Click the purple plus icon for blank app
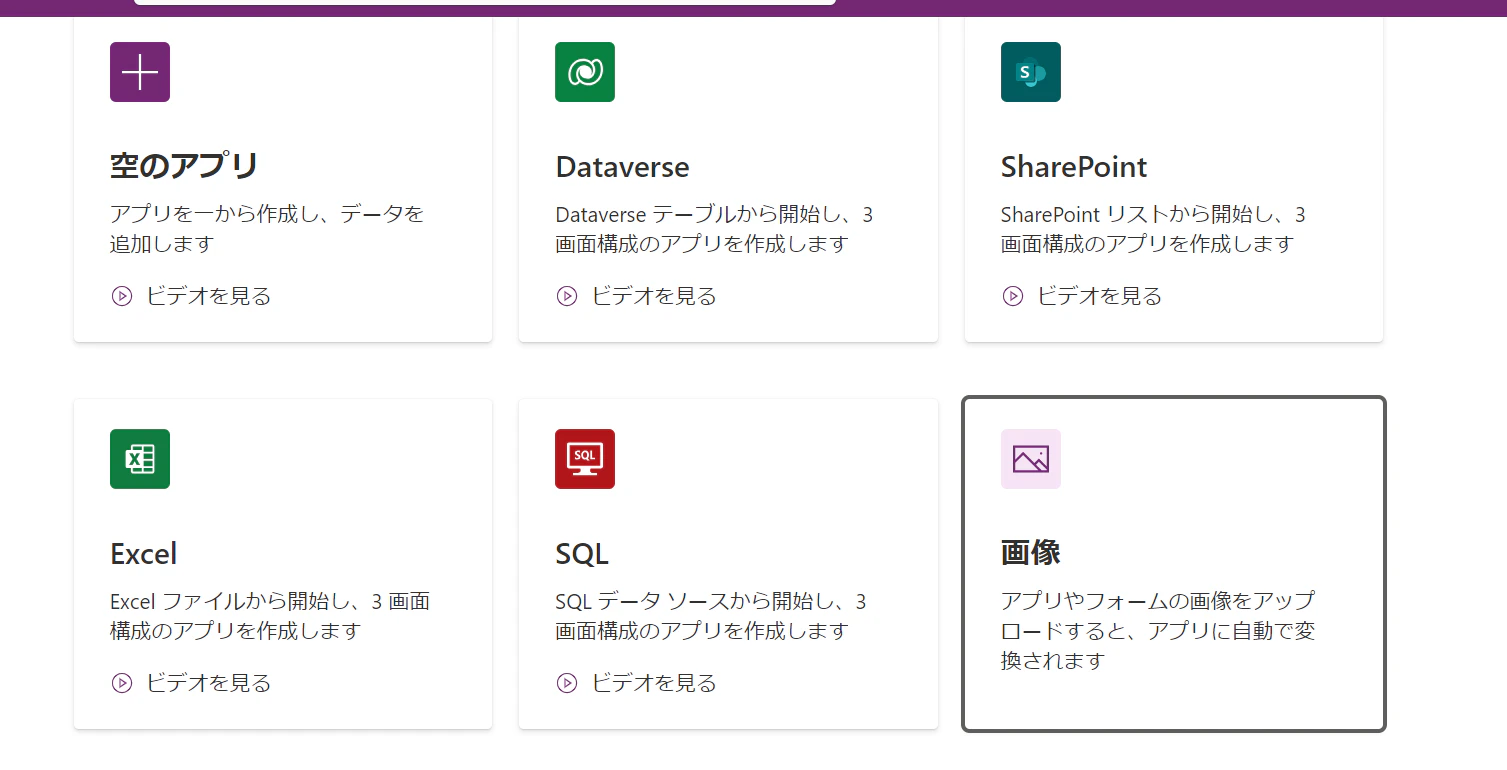Image resolution: width=1507 pixels, height=770 pixels. tap(140, 72)
